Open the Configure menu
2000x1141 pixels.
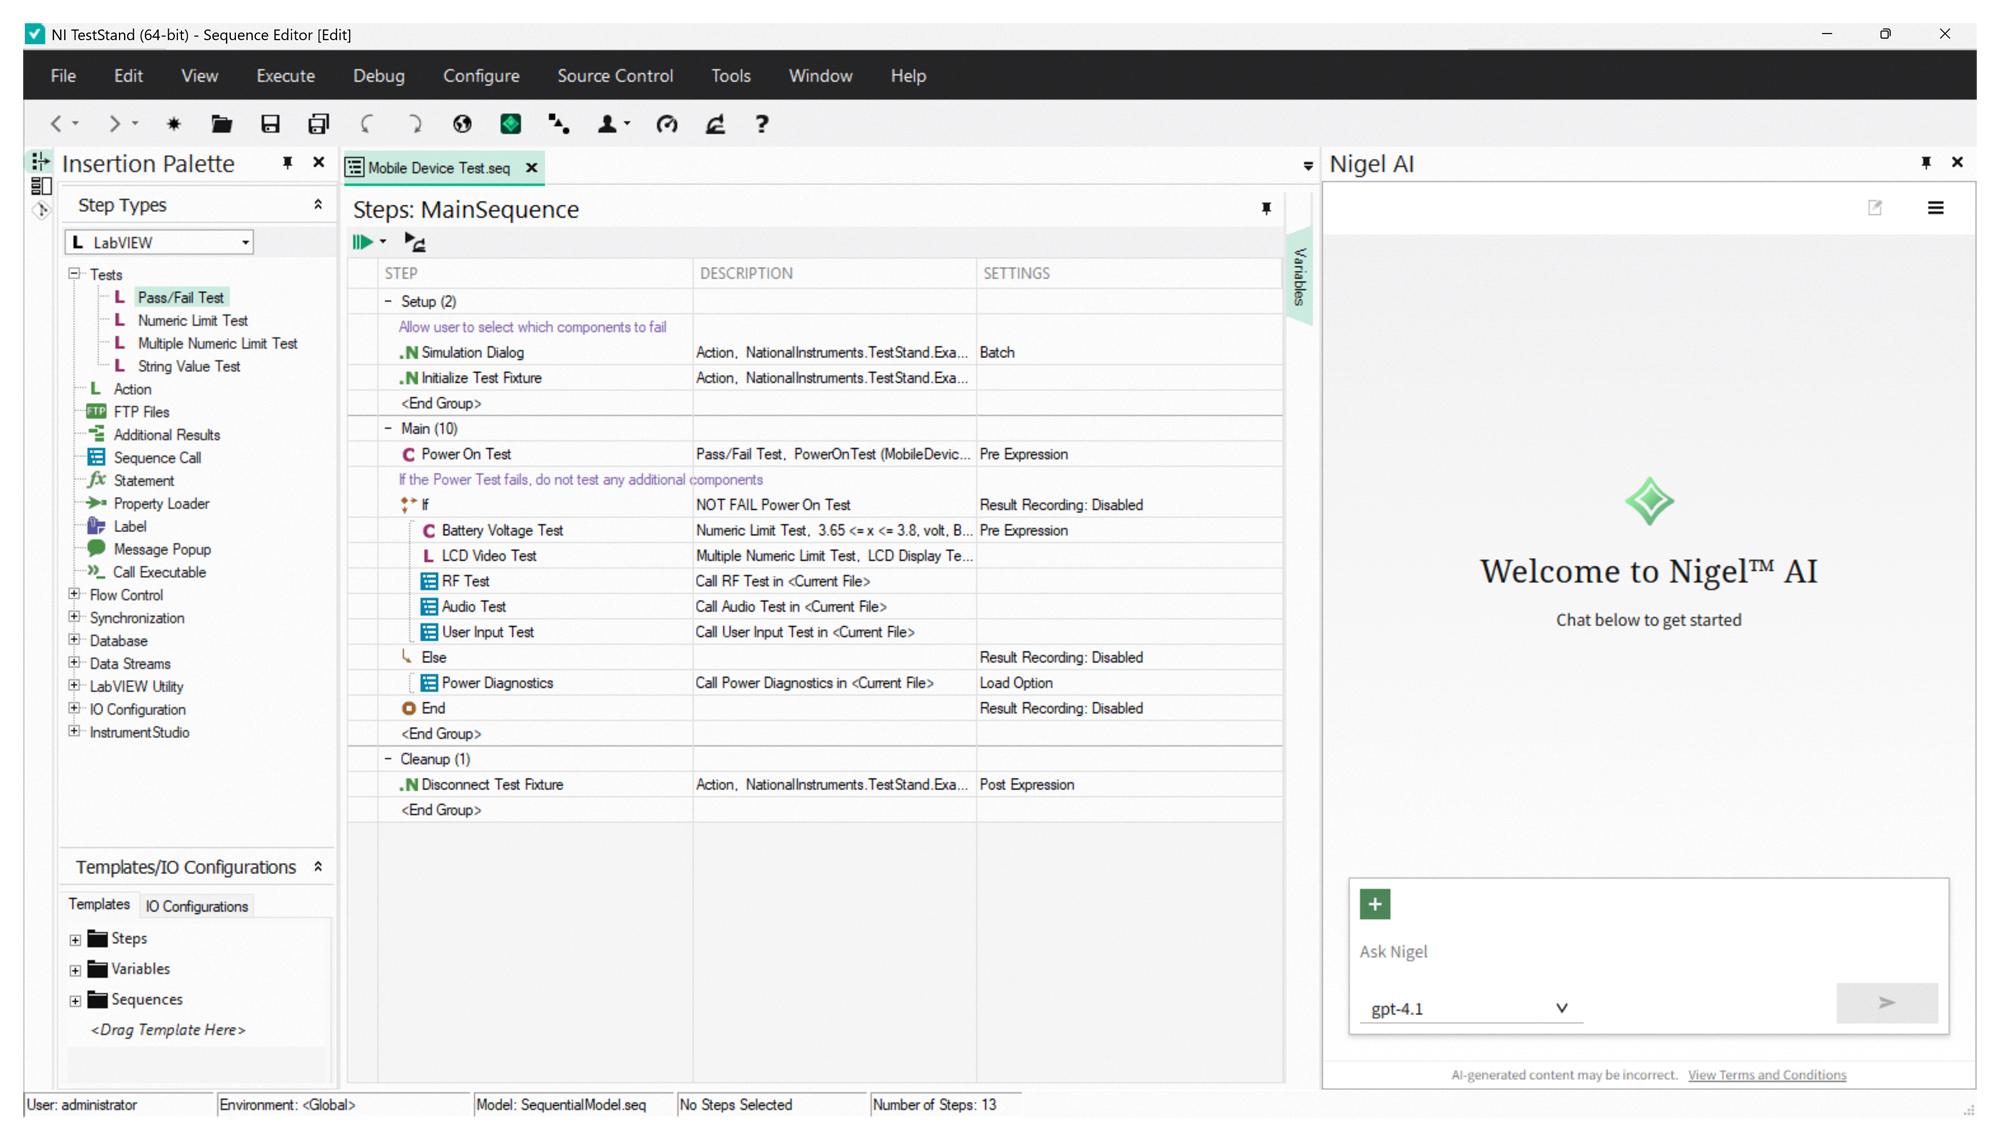[481, 76]
